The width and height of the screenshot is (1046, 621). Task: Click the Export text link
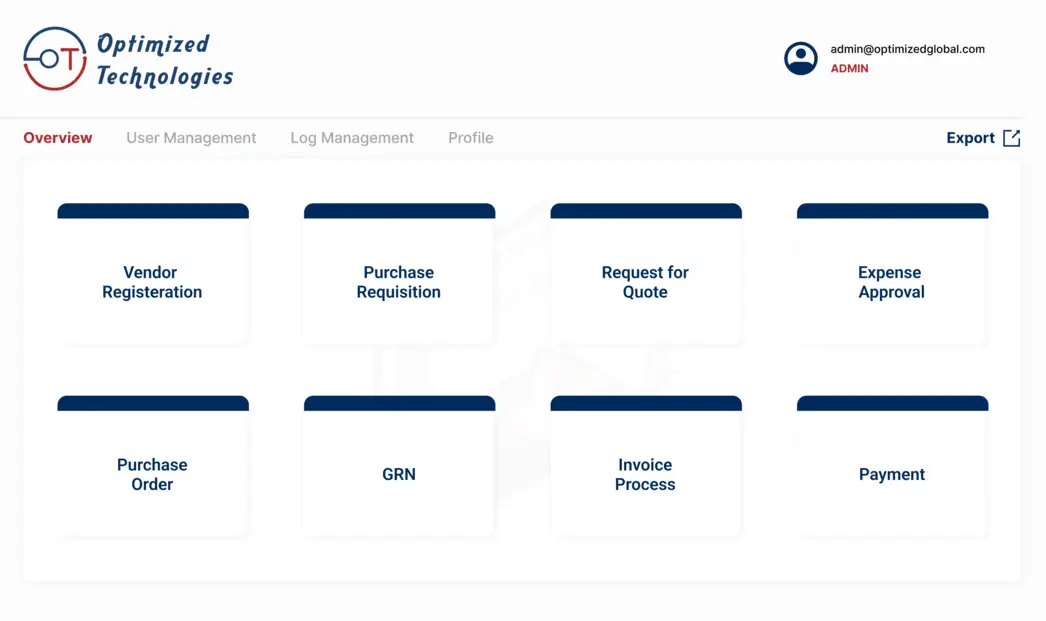970,138
